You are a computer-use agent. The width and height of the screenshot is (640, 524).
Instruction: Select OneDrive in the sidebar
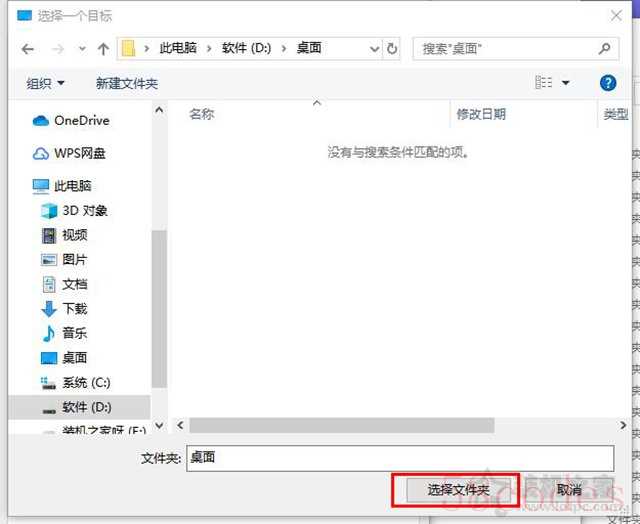point(81,121)
